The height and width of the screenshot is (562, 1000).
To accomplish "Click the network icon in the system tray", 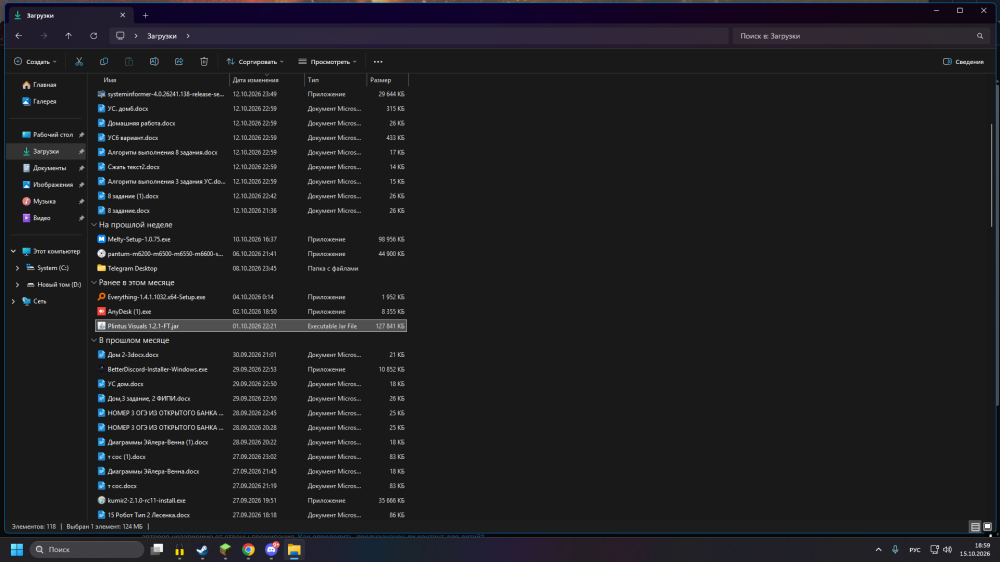I will [x=934, y=549].
